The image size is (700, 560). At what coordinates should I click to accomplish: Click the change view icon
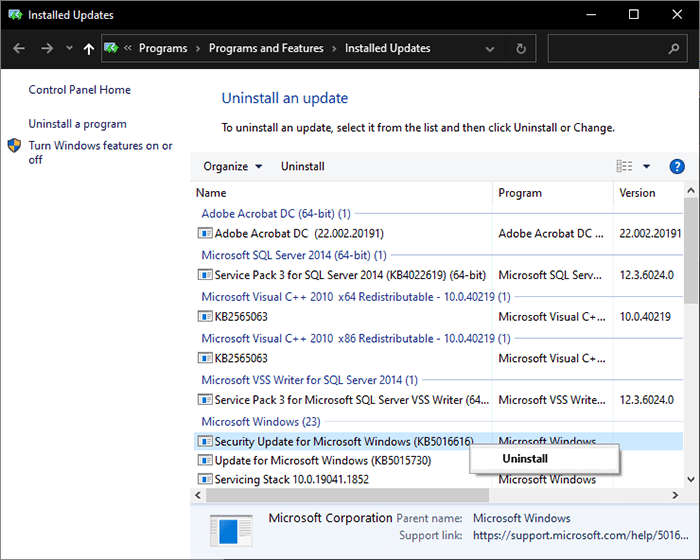(x=624, y=166)
